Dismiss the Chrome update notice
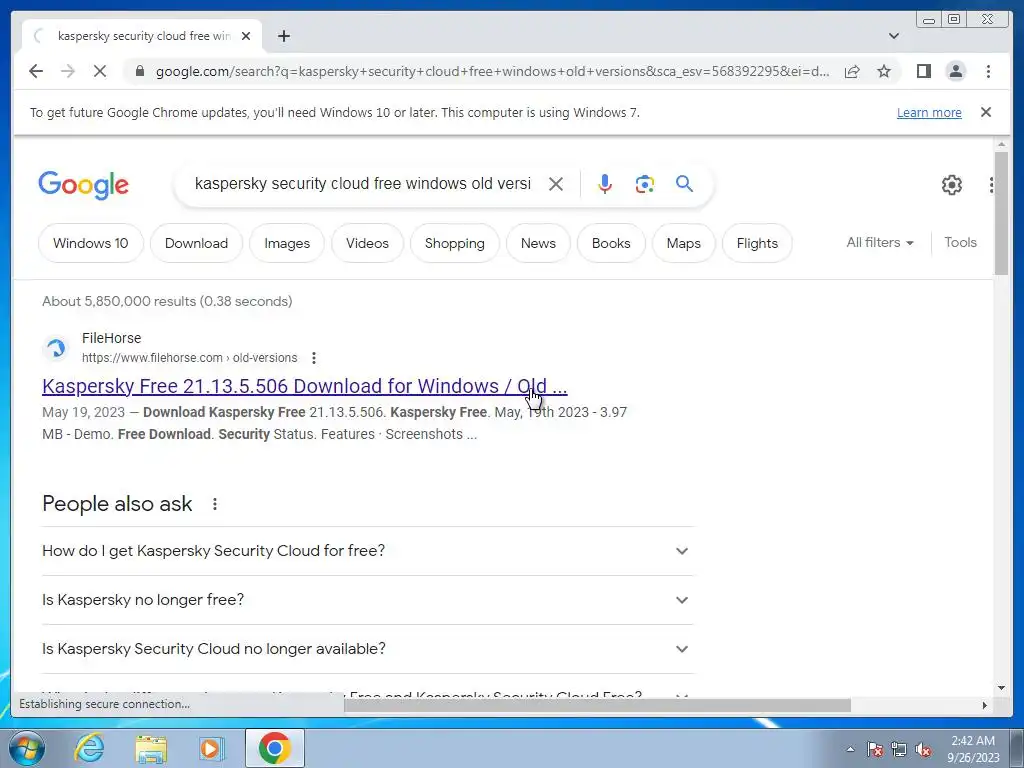The height and width of the screenshot is (768, 1024). [x=986, y=112]
